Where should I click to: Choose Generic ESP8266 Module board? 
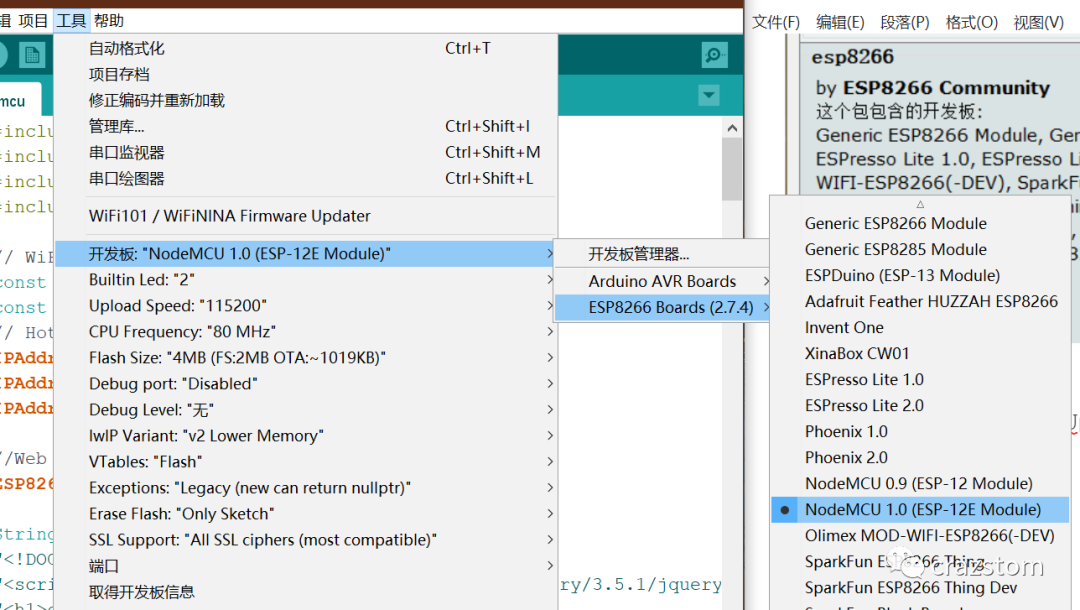coord(895,223)
